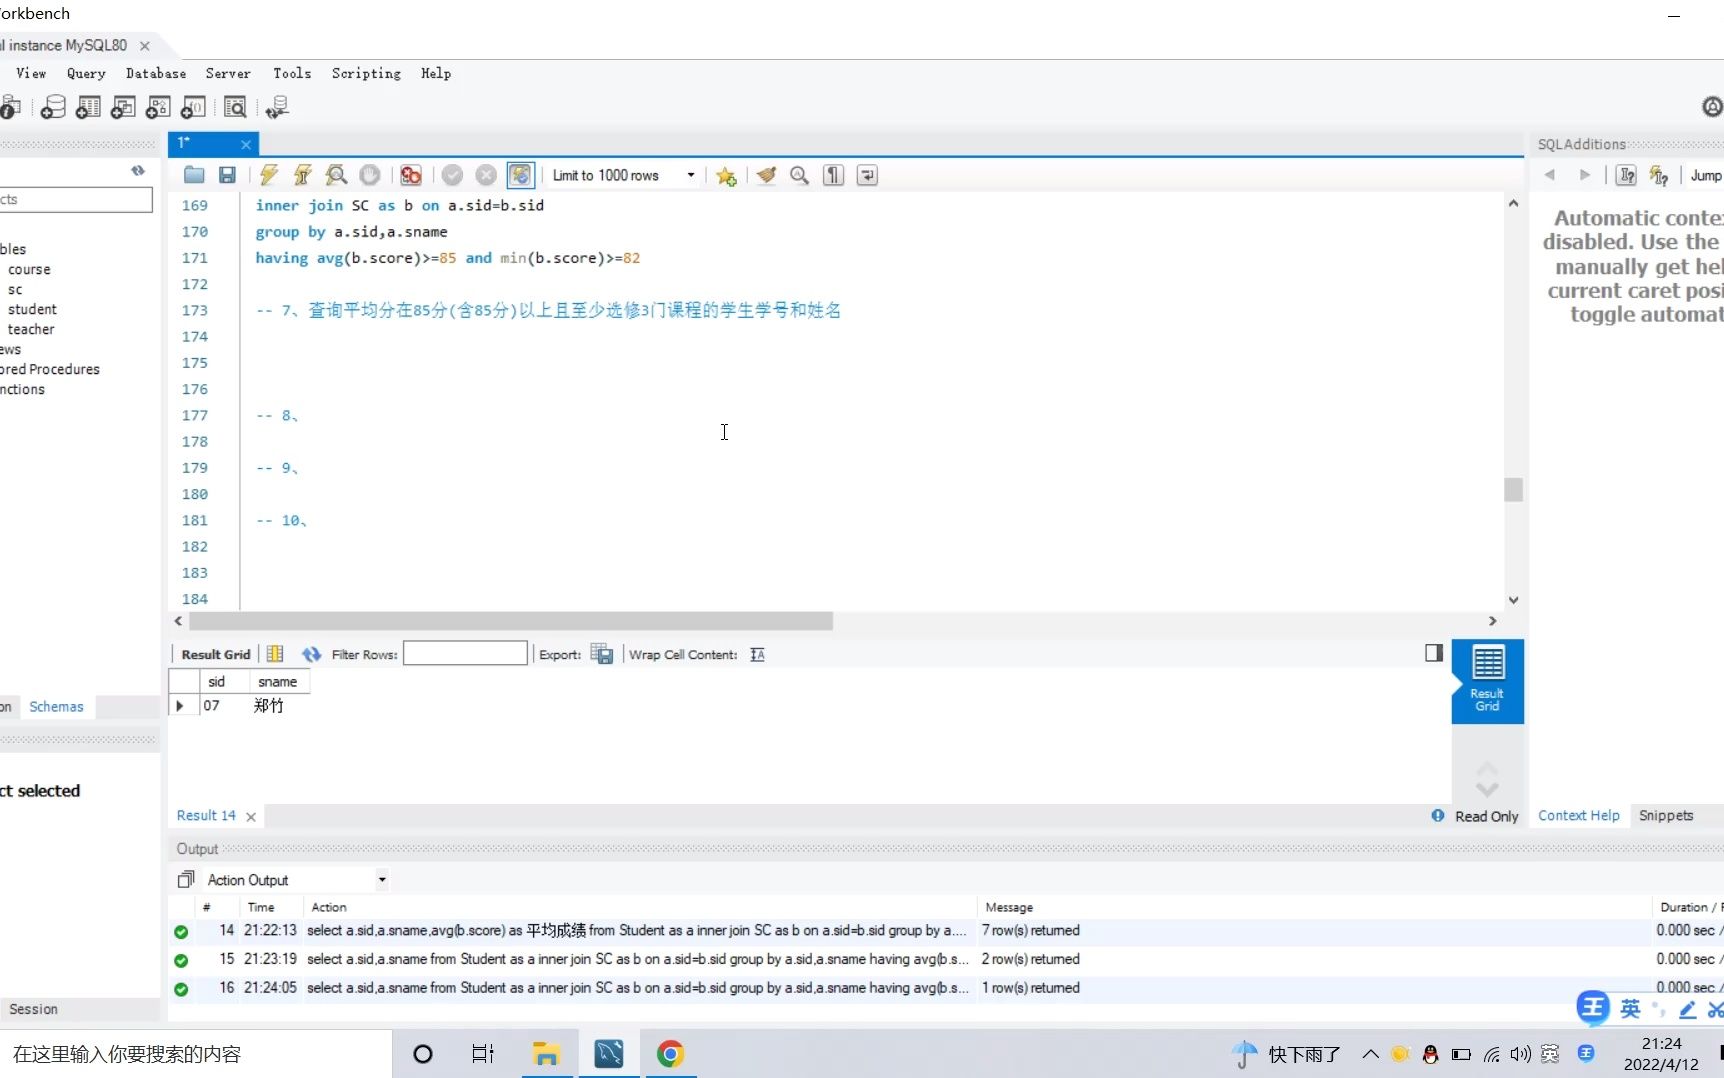
Task: Toggle word wrap icon in editor toolbar
Action: (867, 175)
